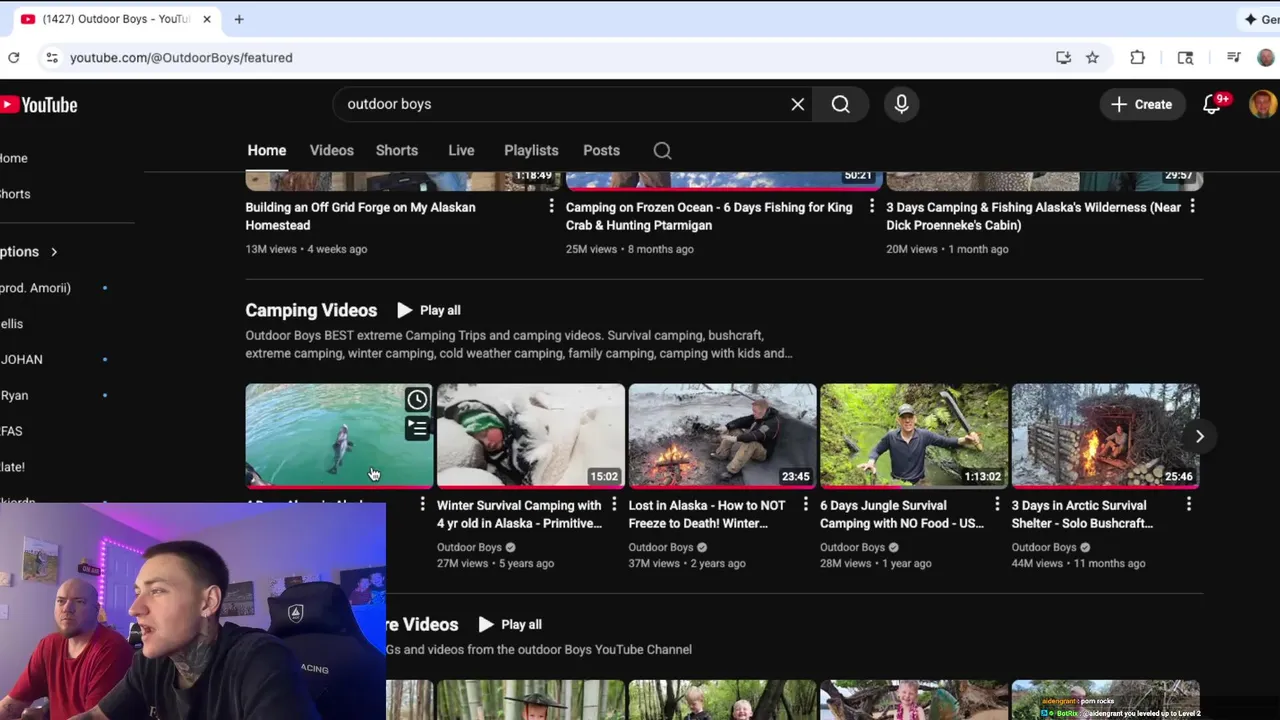Switch to the Live tab

pos(461,150)
